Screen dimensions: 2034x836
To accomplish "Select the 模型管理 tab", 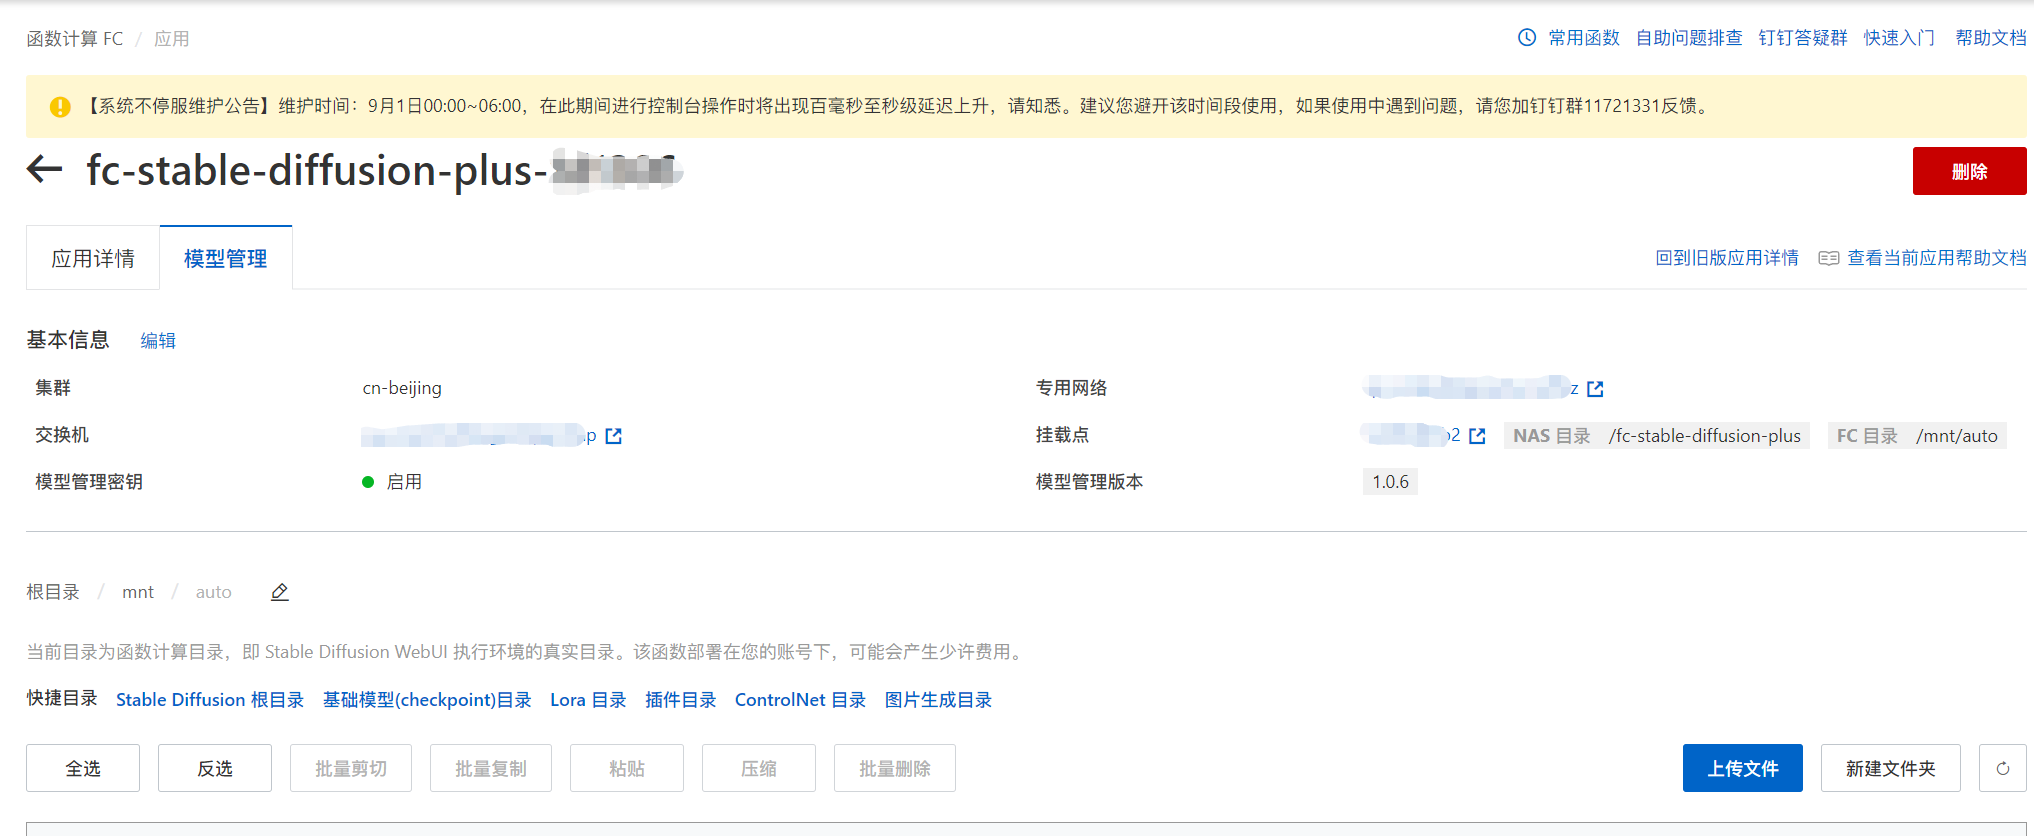I will [x=226, y=258].
